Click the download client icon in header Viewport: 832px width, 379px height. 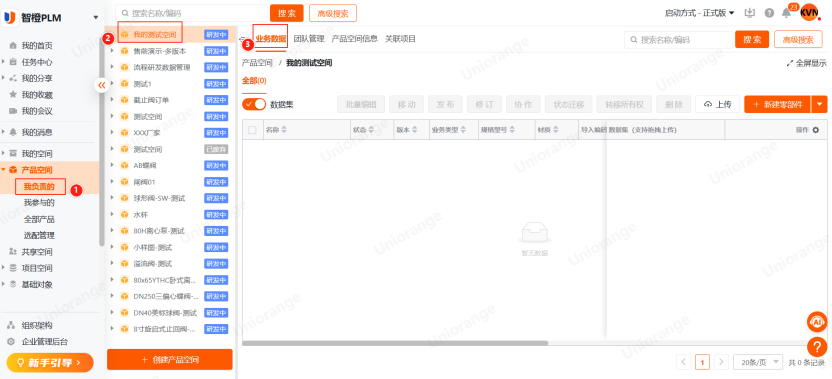[x=750, y=13]
